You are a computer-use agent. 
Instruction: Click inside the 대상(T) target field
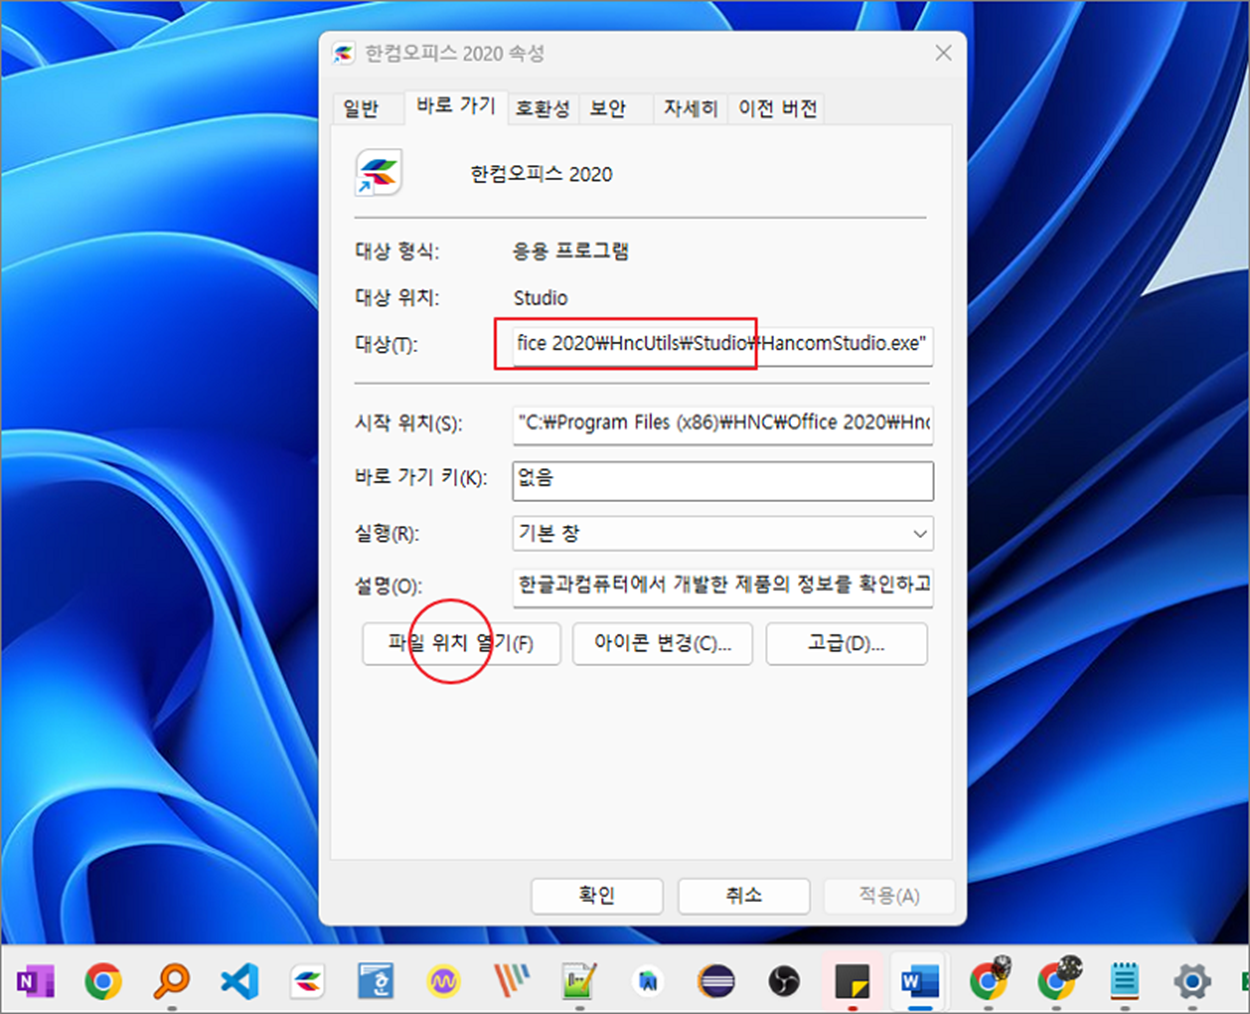723,344
